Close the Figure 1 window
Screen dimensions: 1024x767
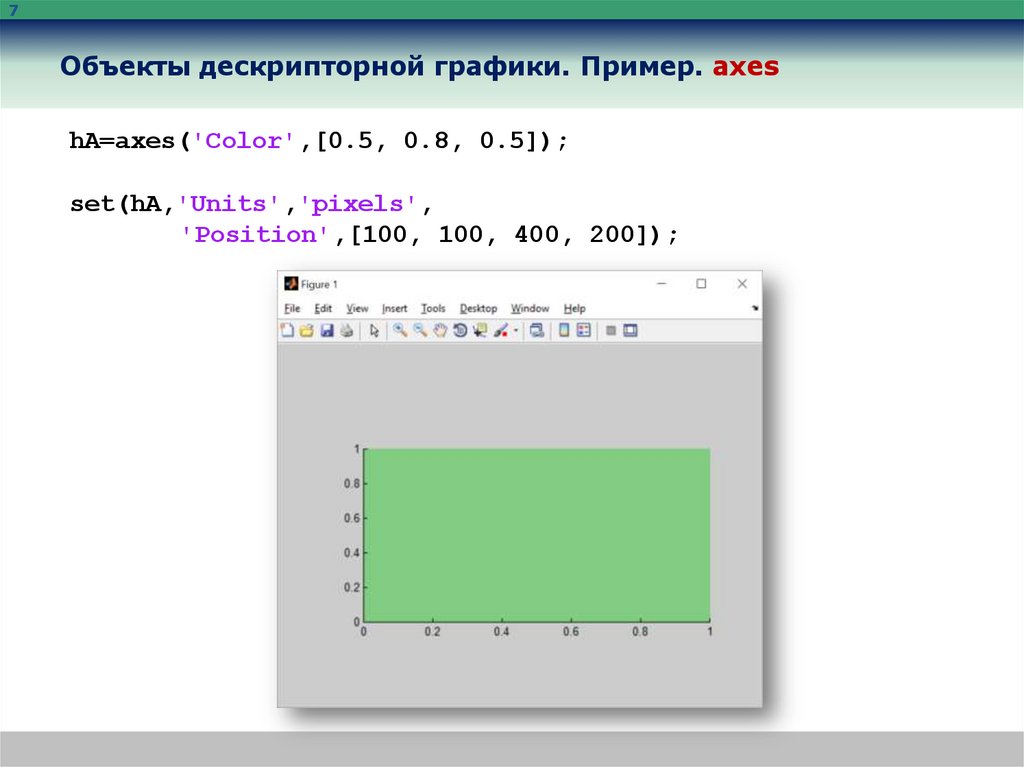742,284
